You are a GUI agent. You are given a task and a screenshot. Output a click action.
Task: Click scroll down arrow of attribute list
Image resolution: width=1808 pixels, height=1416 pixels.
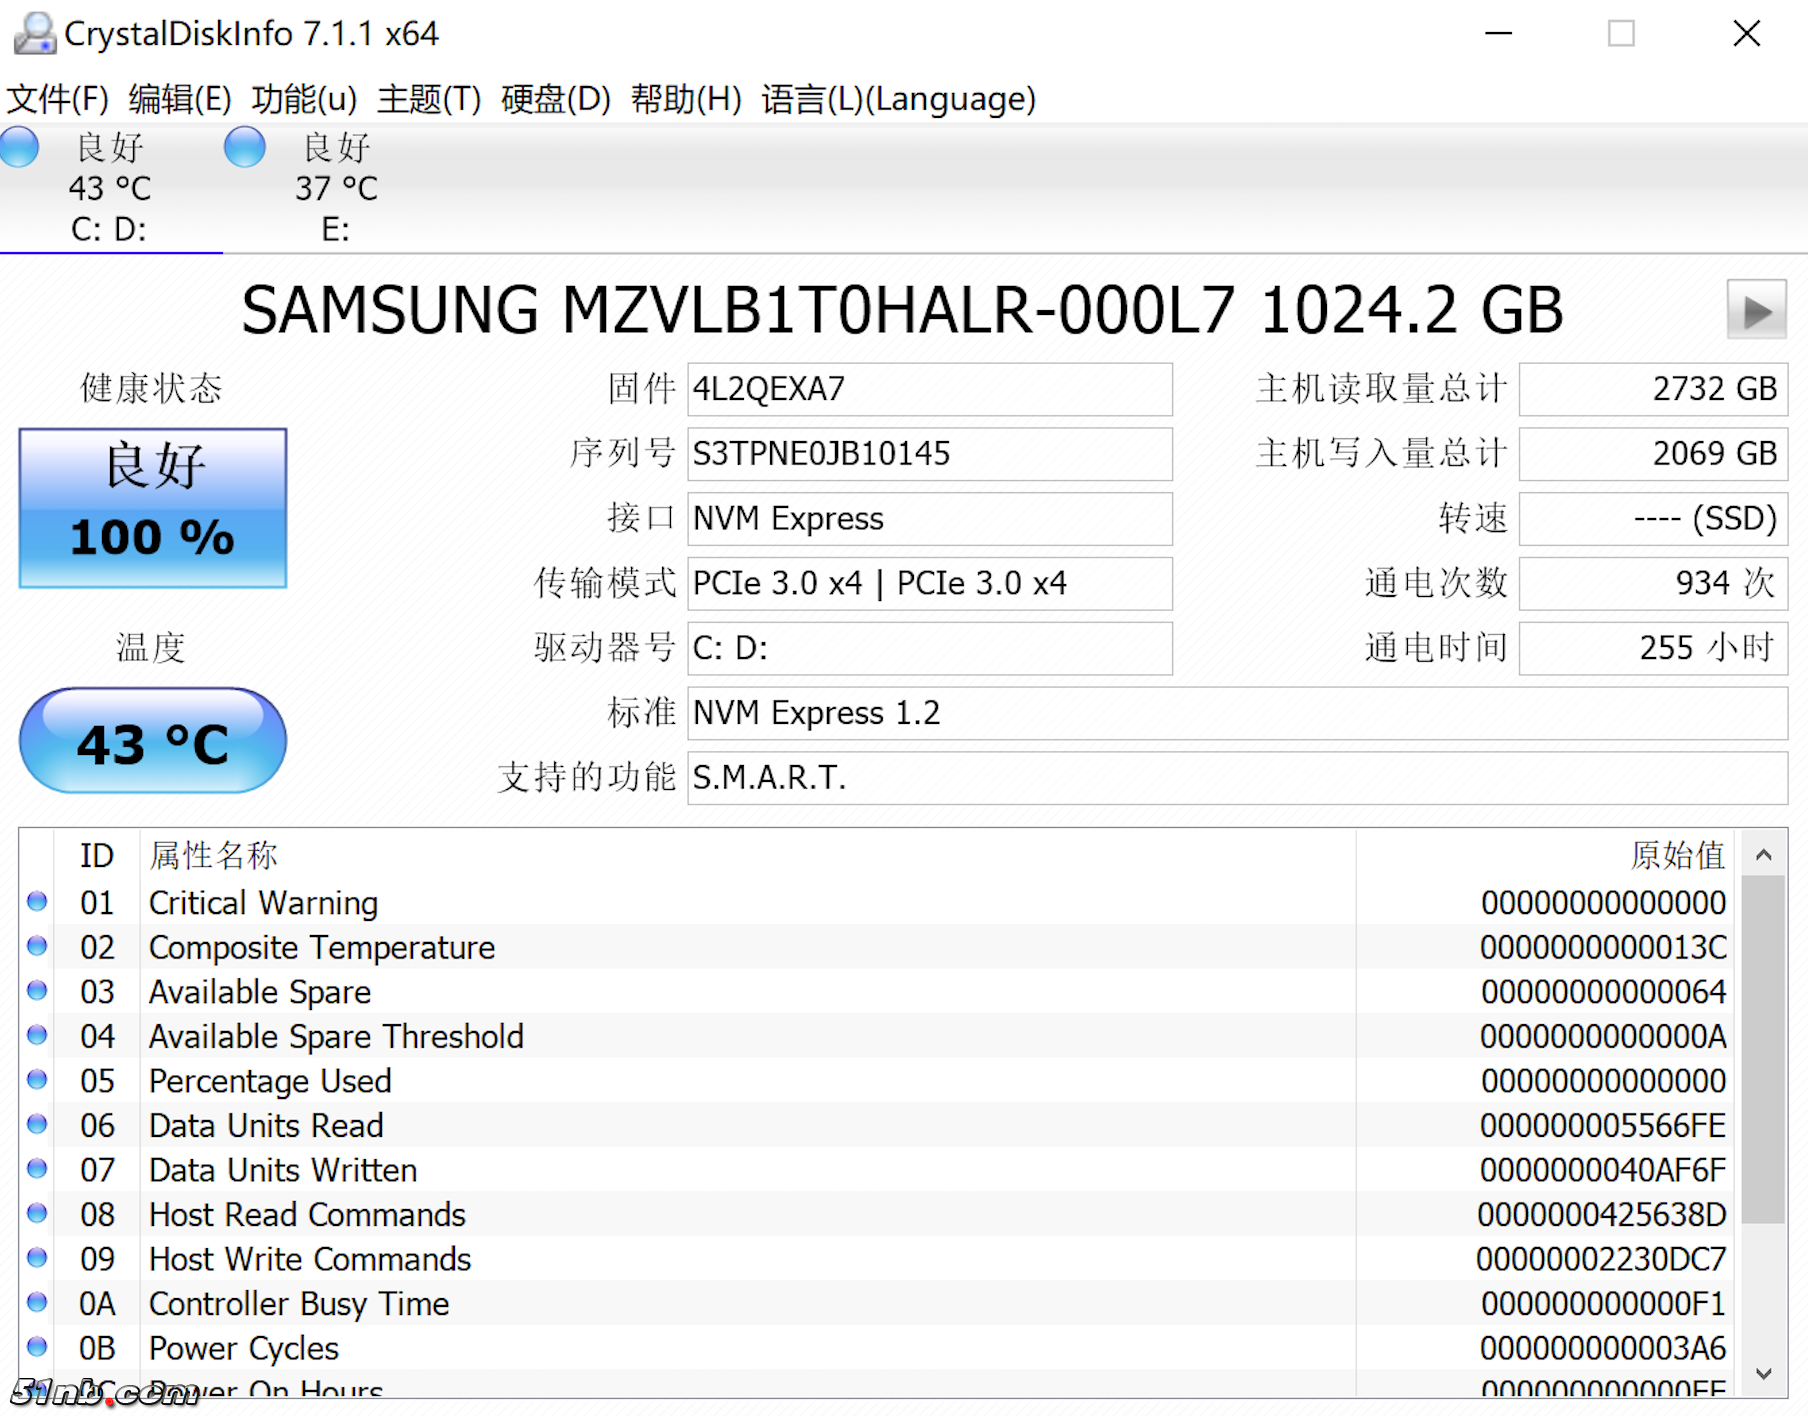click(x=1764, y=1374)
